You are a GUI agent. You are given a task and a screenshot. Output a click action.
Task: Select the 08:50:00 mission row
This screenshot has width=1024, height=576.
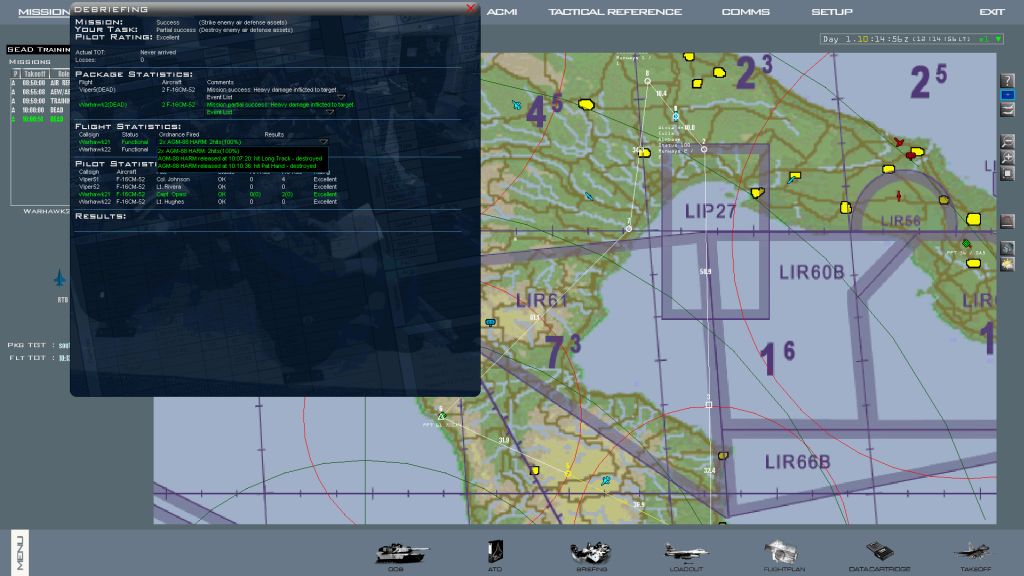(40, 83)
